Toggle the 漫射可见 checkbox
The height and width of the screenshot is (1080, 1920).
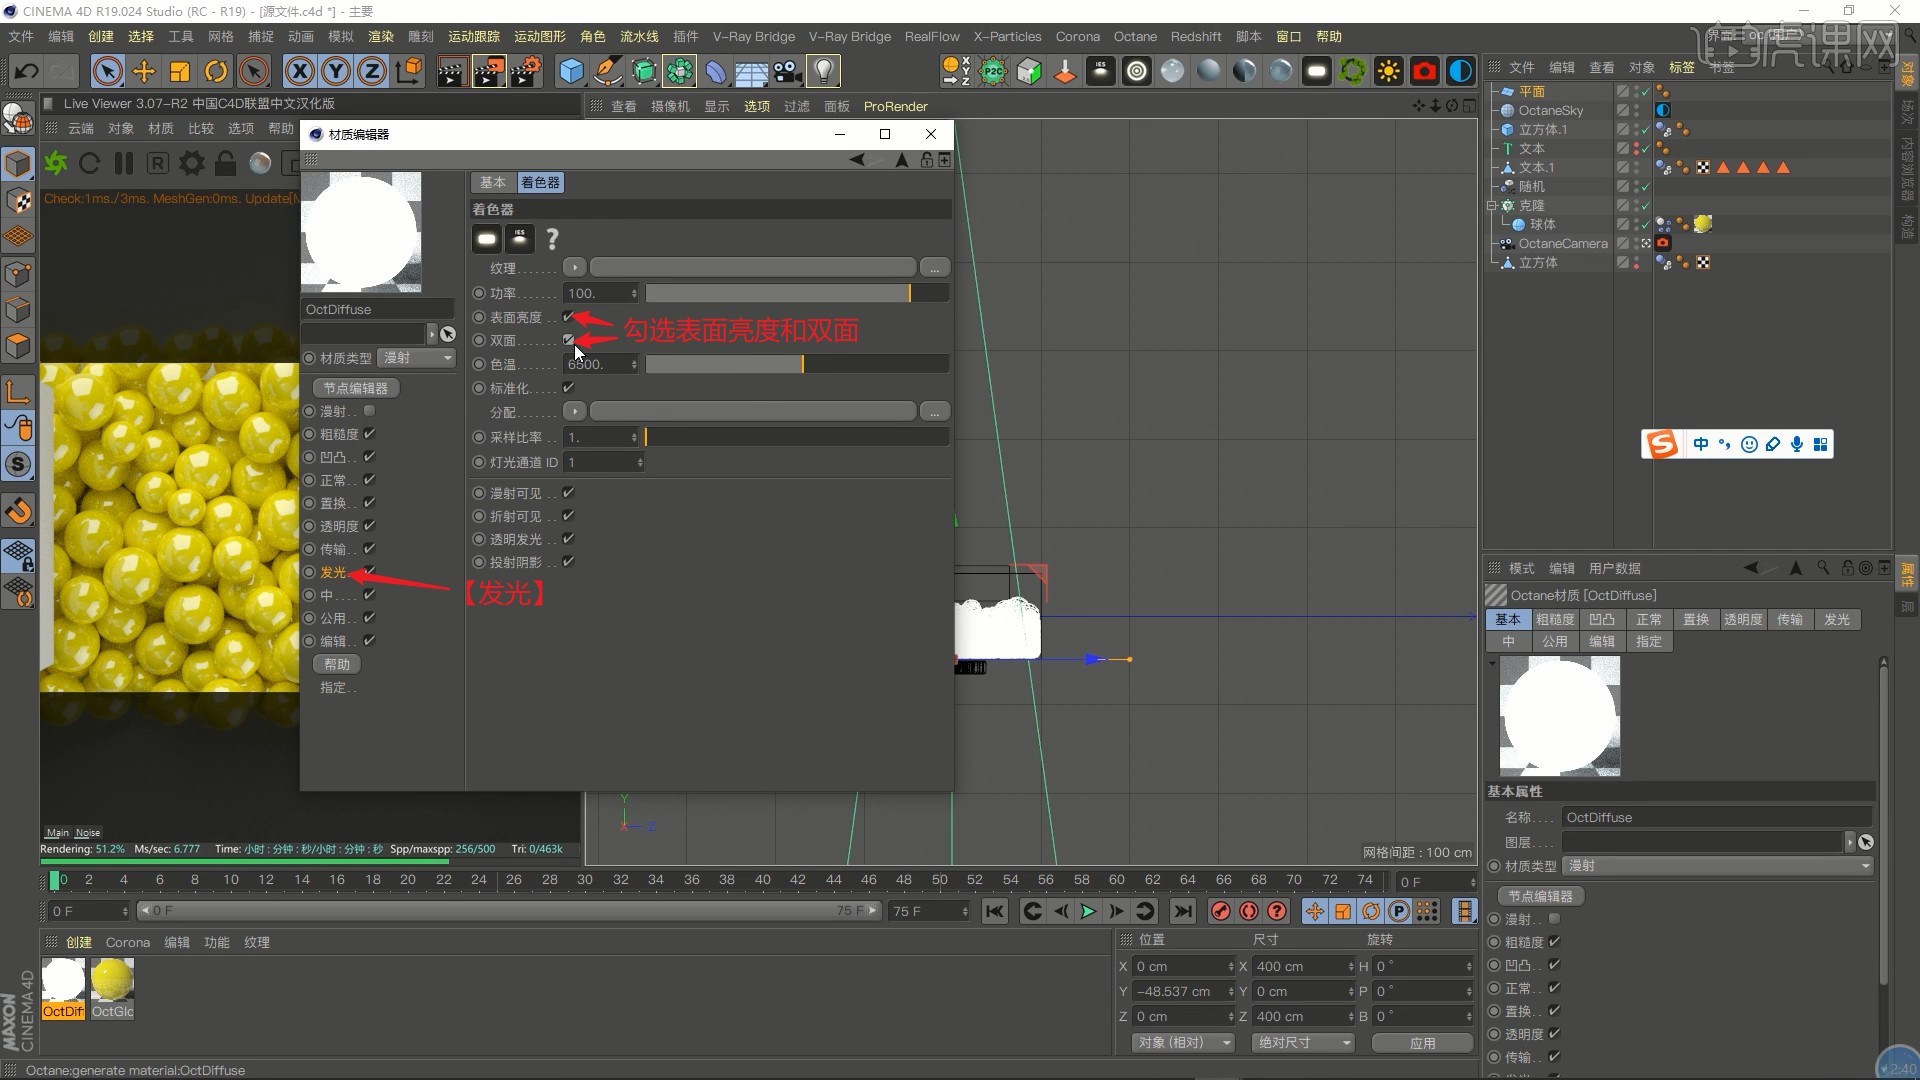coord(568,493)
